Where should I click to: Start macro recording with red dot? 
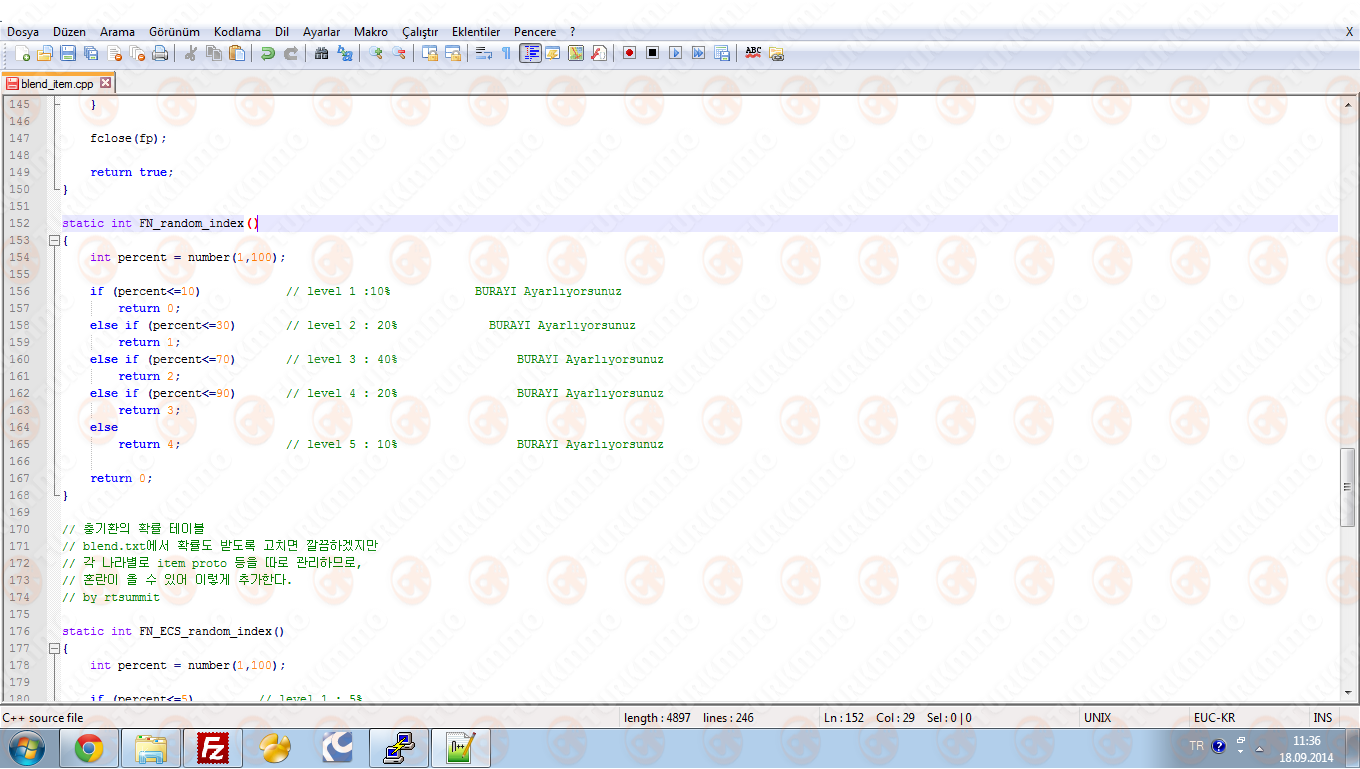(x=629, y=53)
